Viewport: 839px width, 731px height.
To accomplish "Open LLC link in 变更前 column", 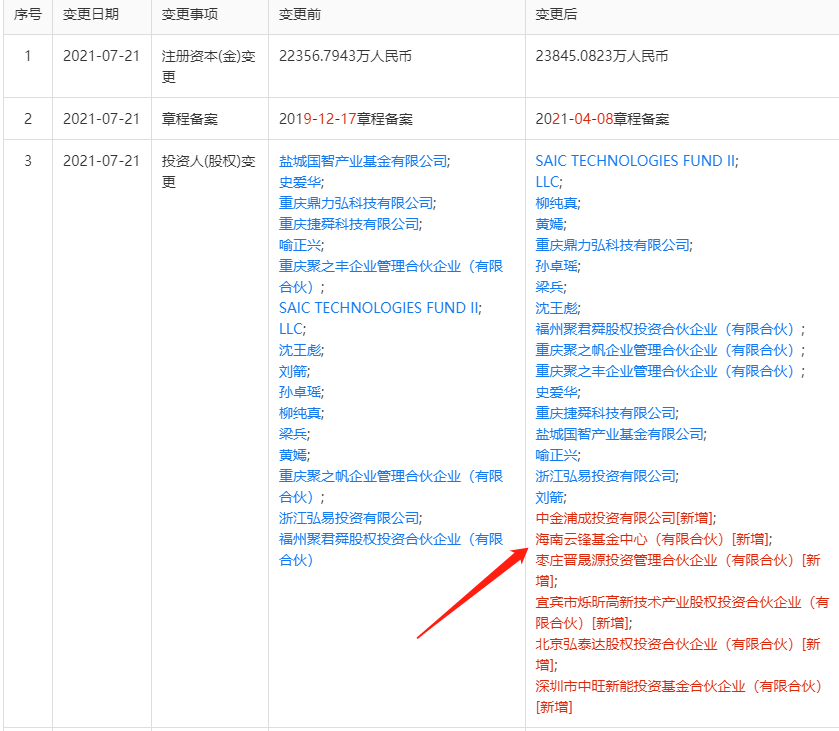I will [291, 329].
